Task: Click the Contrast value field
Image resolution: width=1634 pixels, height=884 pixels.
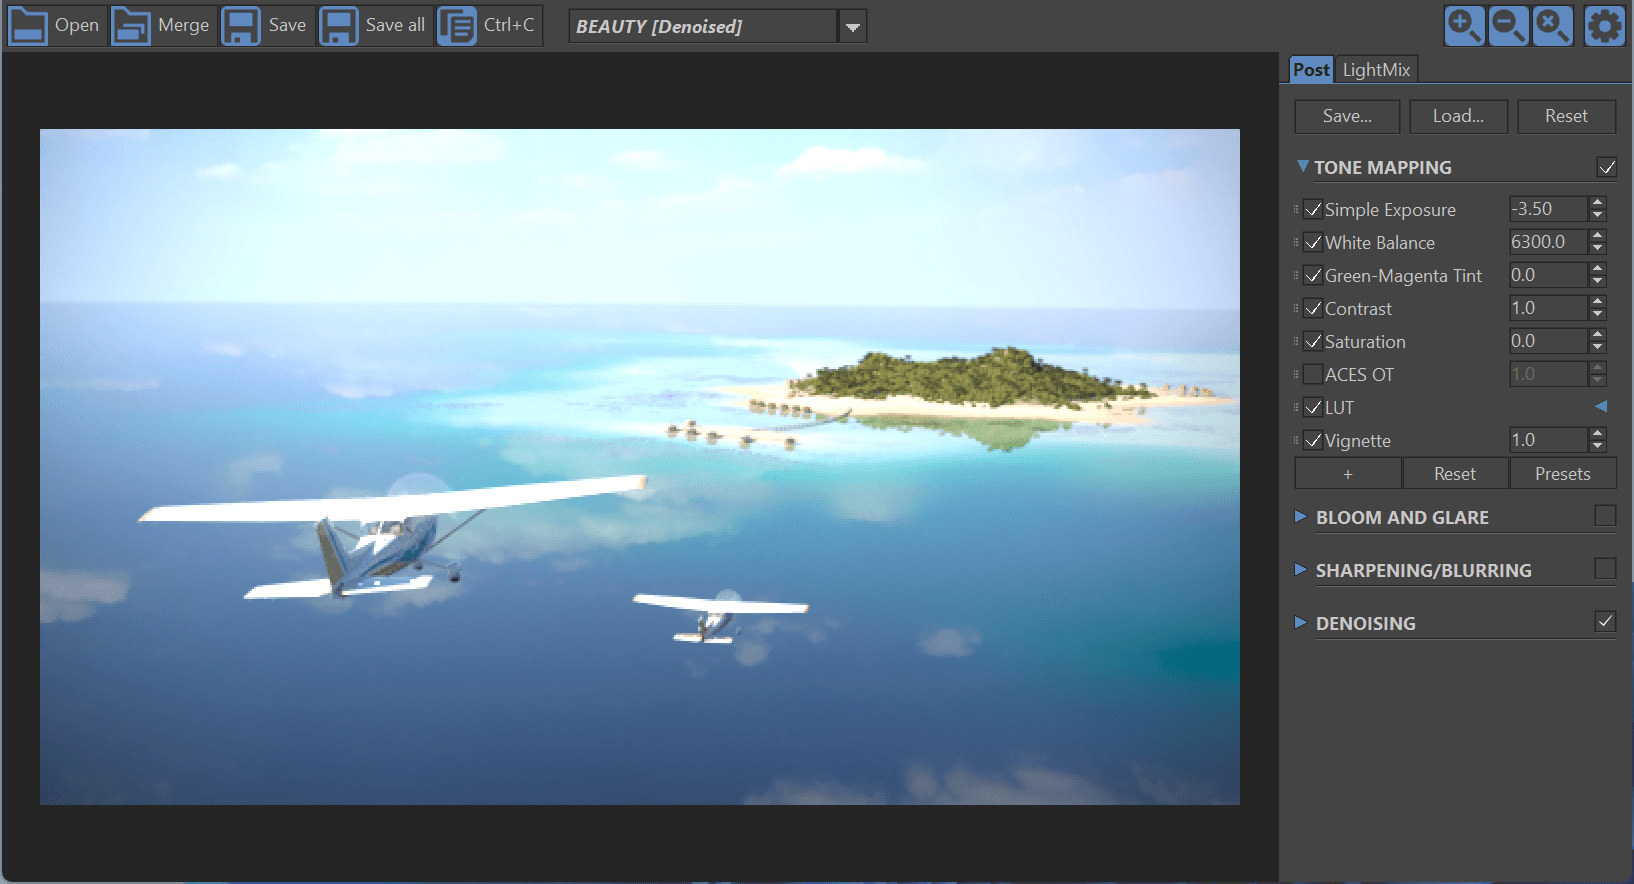Action: pyautogui.click(x=1547, y=308)
